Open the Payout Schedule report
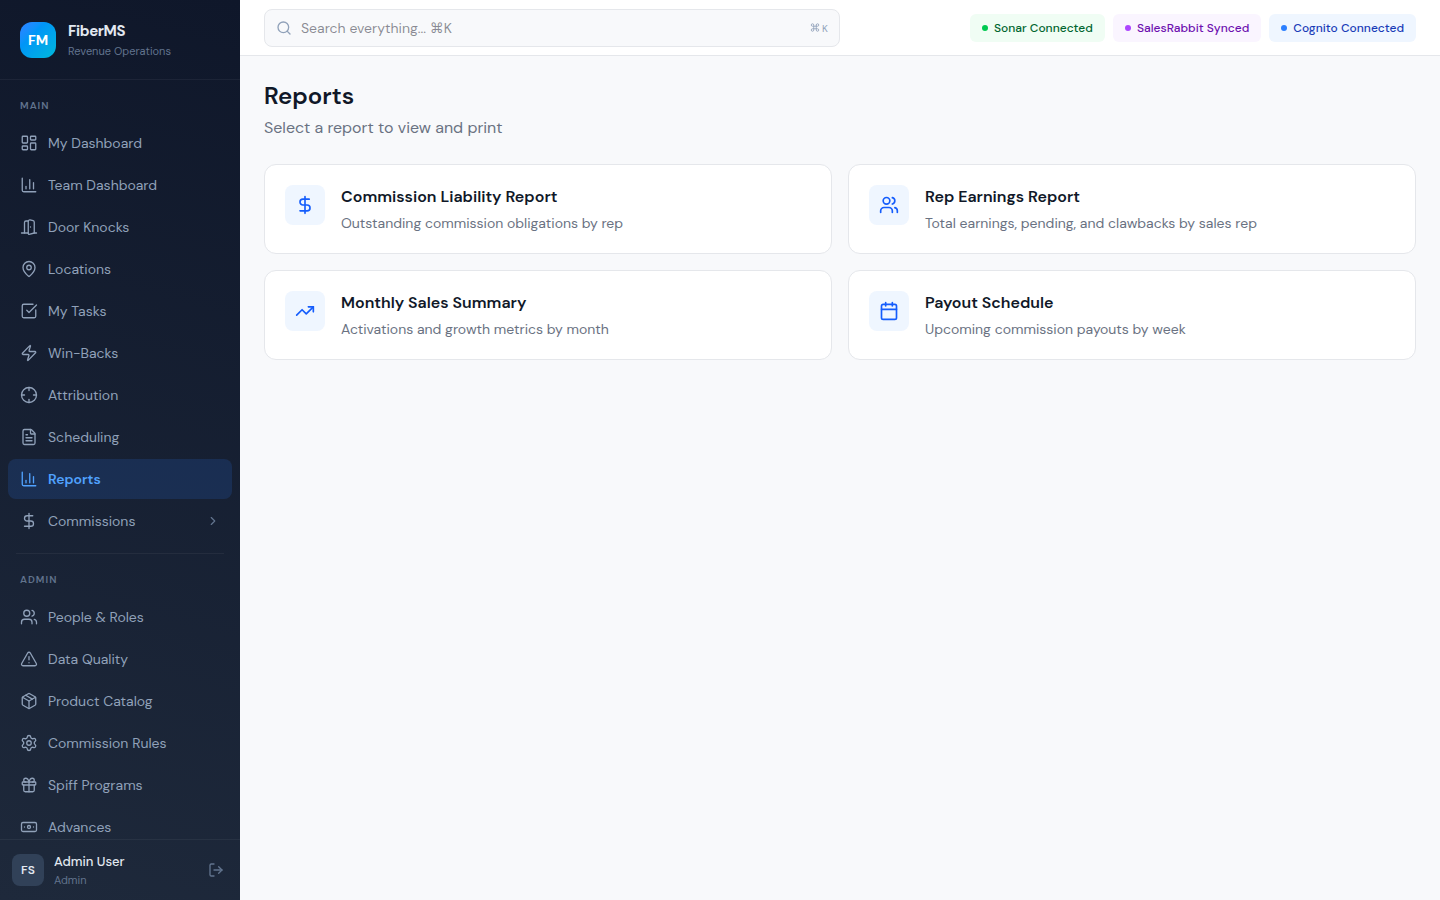This screenshot has height=900, width=1440. 1131,314
